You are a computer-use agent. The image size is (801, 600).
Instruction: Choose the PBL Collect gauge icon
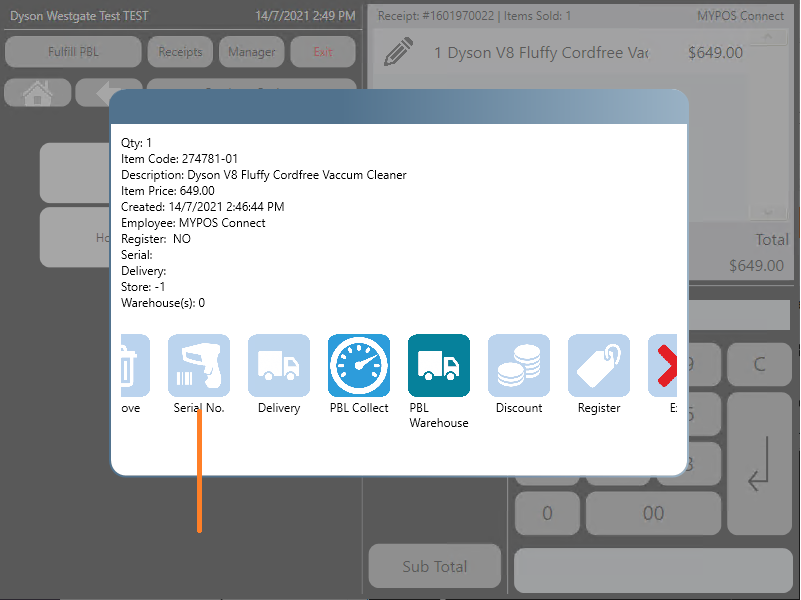(359, 365)
